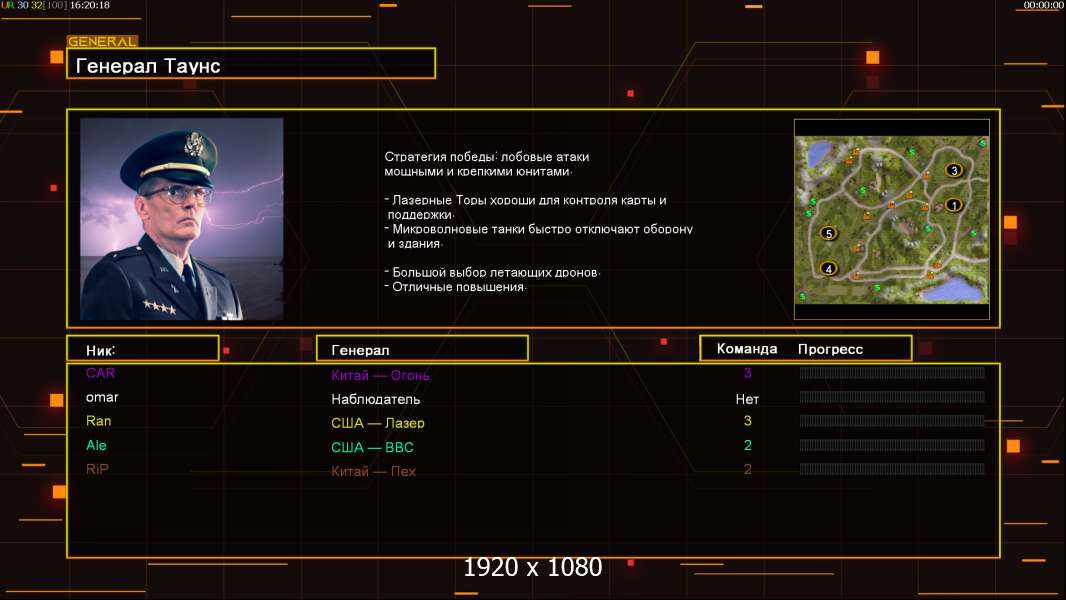This screenshot has width=1066, height=600.
Task: Click the supply dollar icon in map's bottom-left corner
Action: click(x=802, y=297)
